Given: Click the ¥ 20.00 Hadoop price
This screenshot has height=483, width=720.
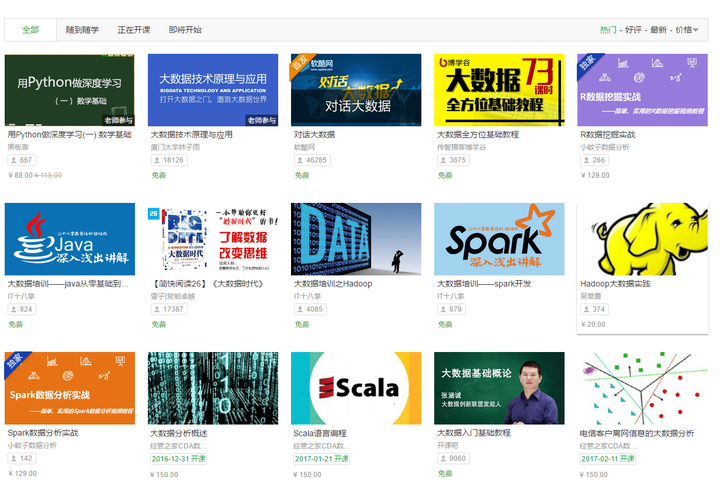Looking at the screenshot, I should (593, 325).
